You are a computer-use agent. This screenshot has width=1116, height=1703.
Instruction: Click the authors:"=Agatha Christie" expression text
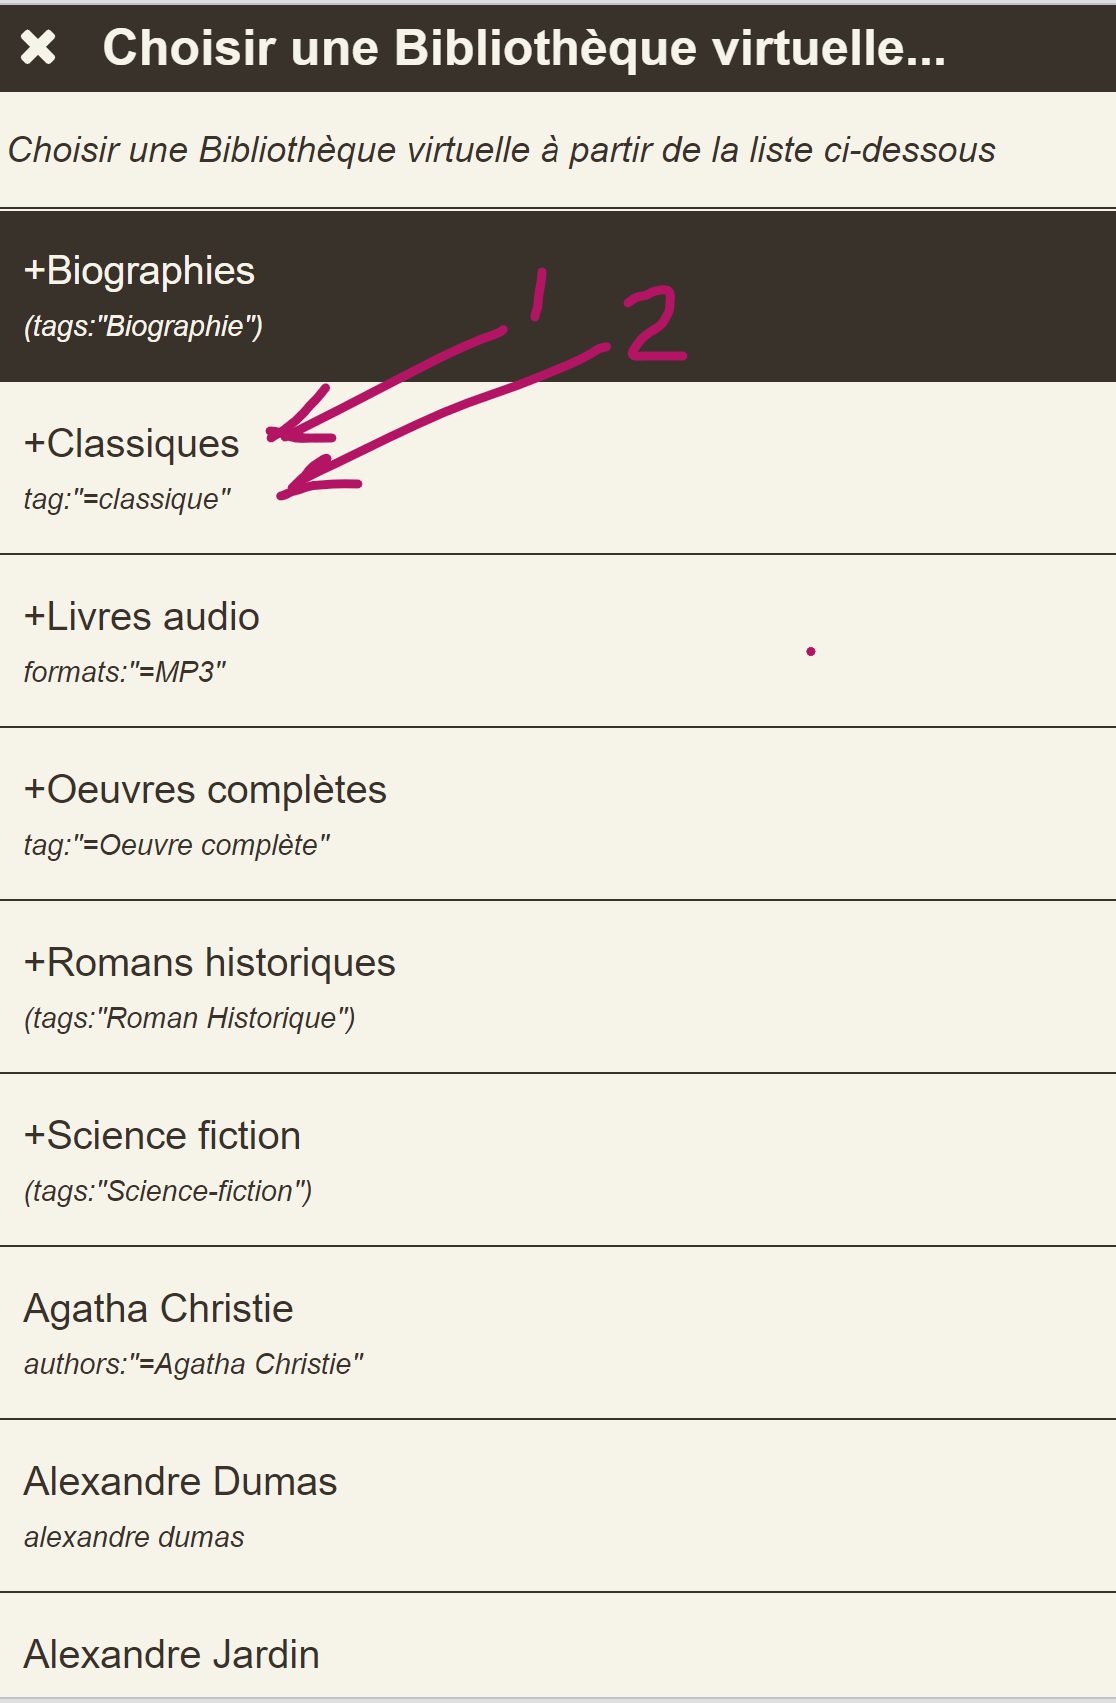click(193, 1364)
